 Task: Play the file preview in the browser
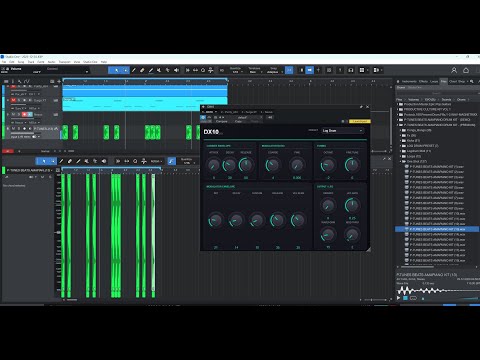[x=399, y=298]
